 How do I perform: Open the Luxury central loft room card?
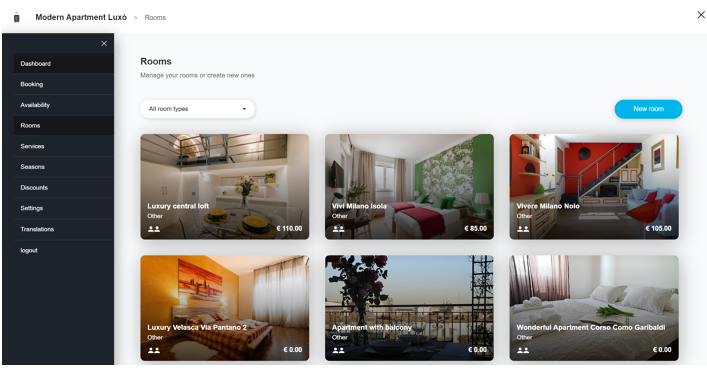click(x=225, y=187)
